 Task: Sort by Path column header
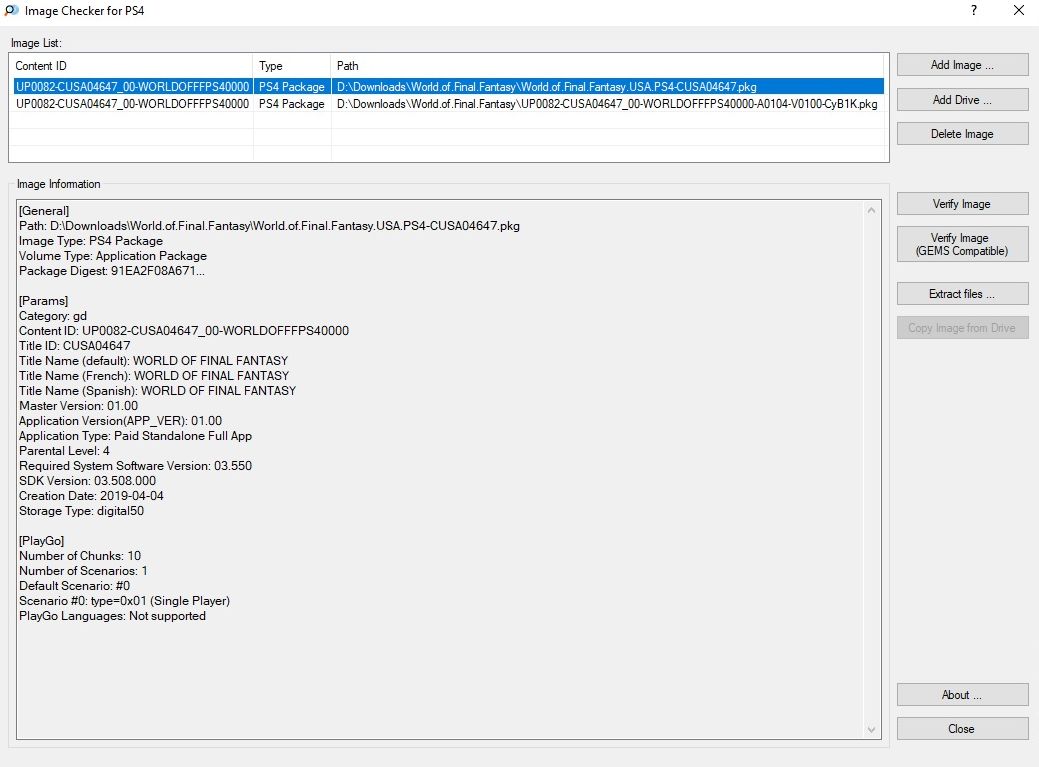[608, 66]
